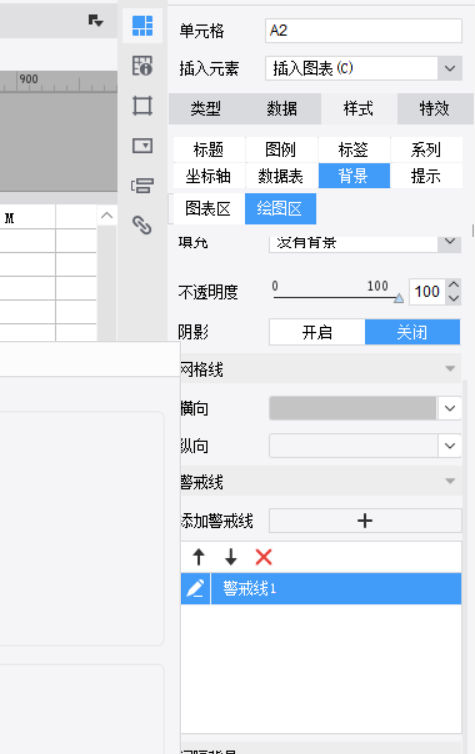Move the alert line up
Viewport: 475px width, 754px height.
[199, 557]
